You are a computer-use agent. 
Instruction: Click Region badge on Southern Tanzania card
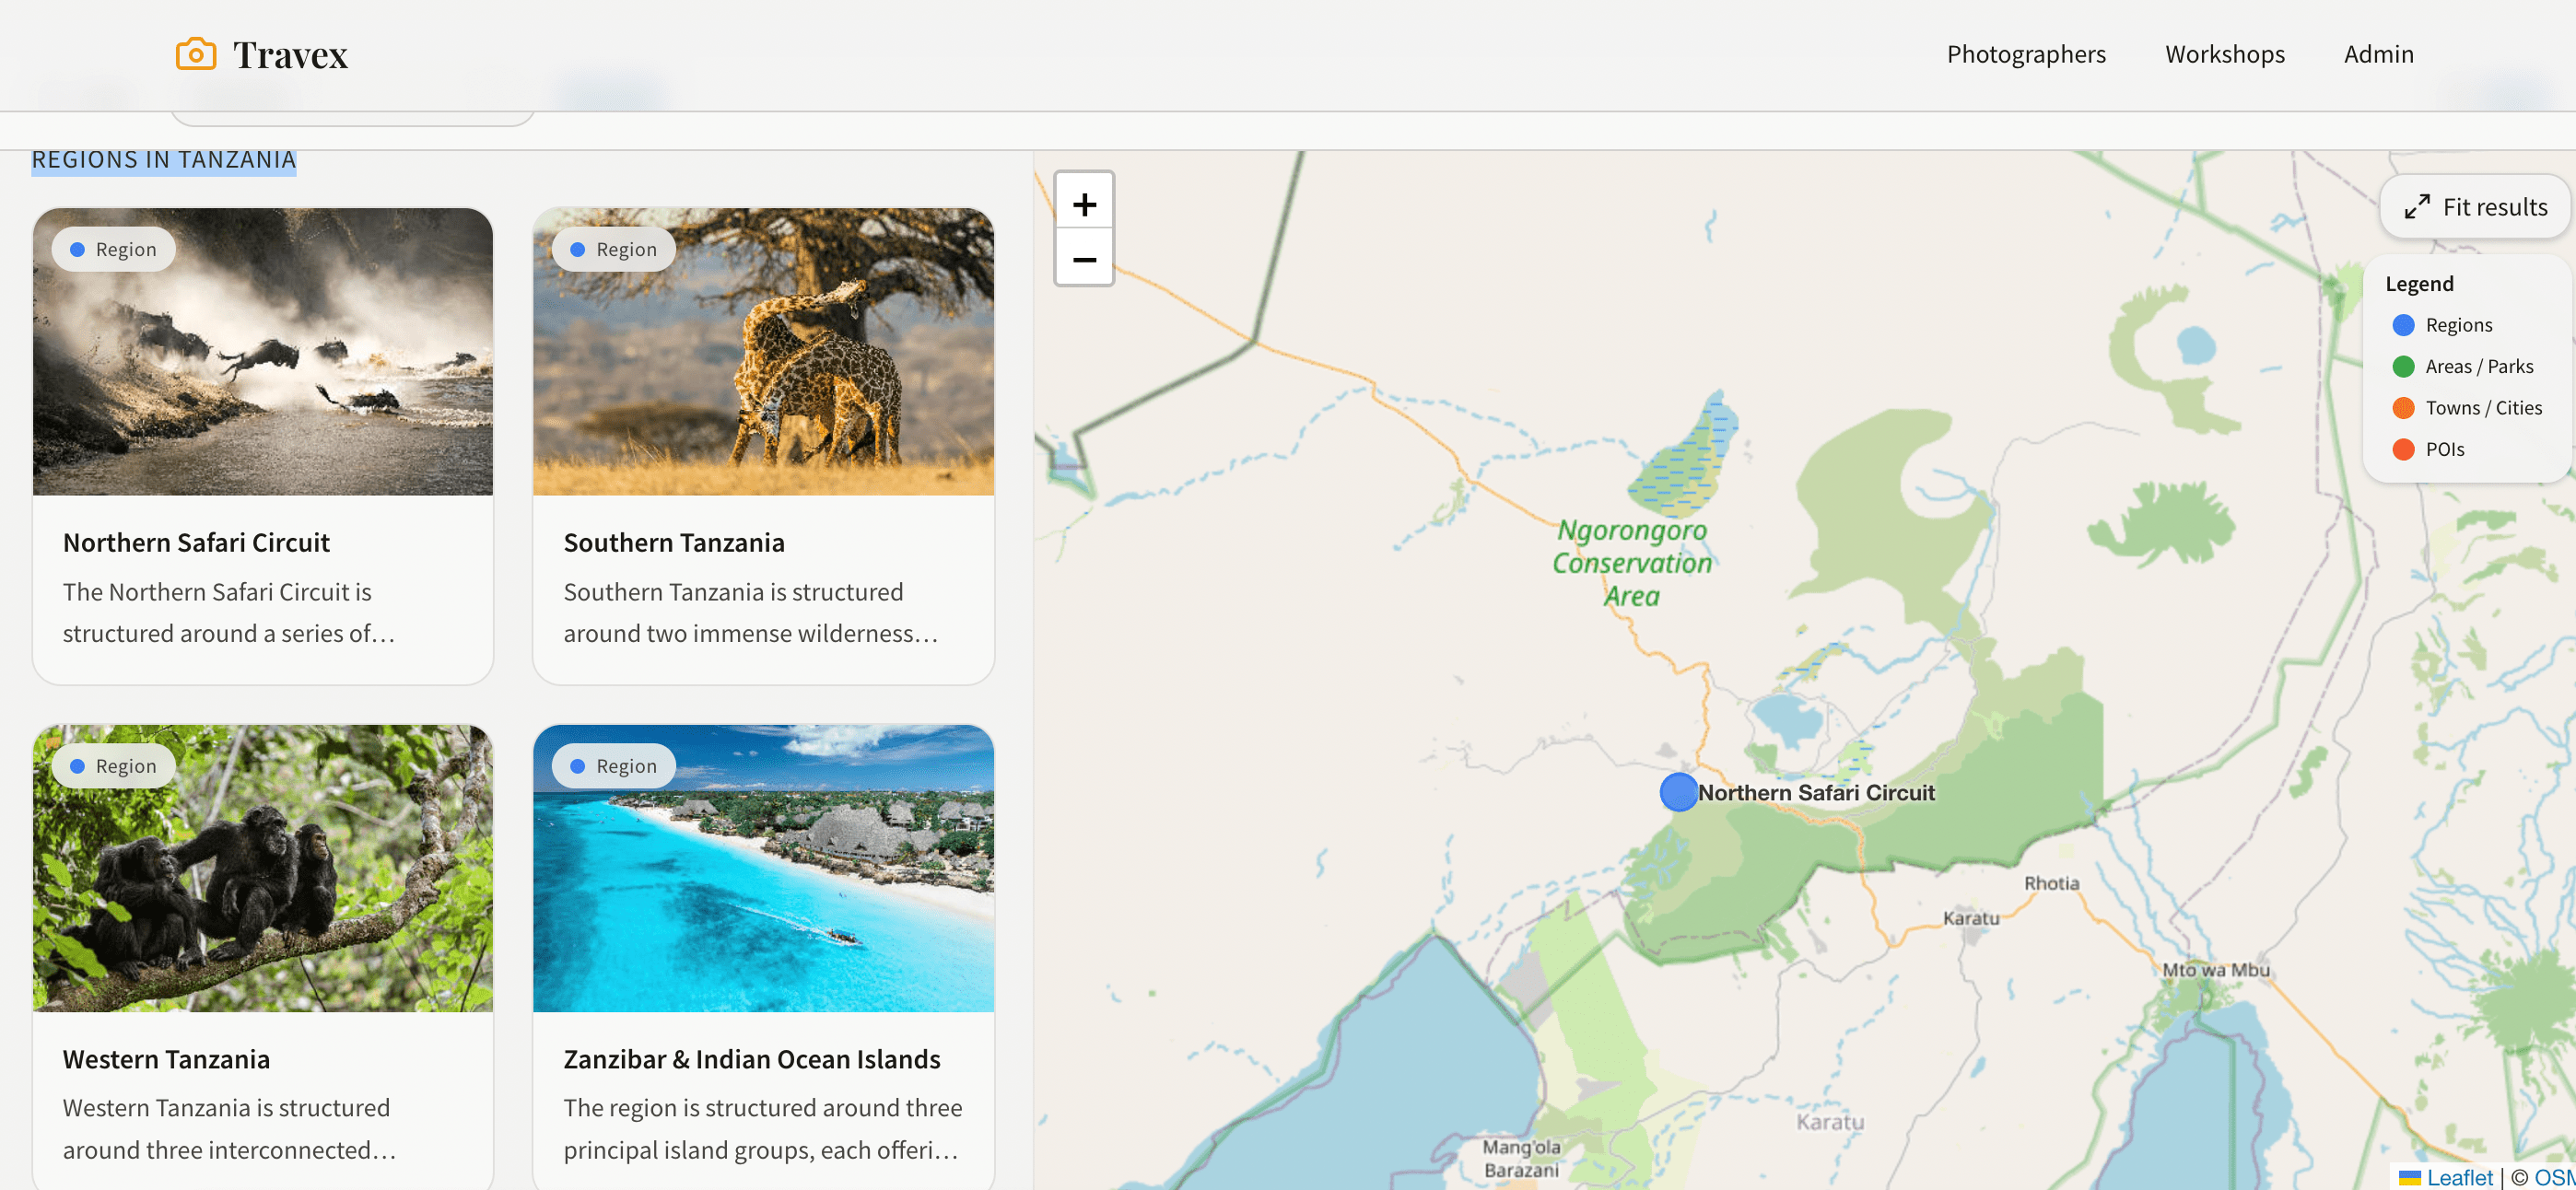click(x=614, y=249)
